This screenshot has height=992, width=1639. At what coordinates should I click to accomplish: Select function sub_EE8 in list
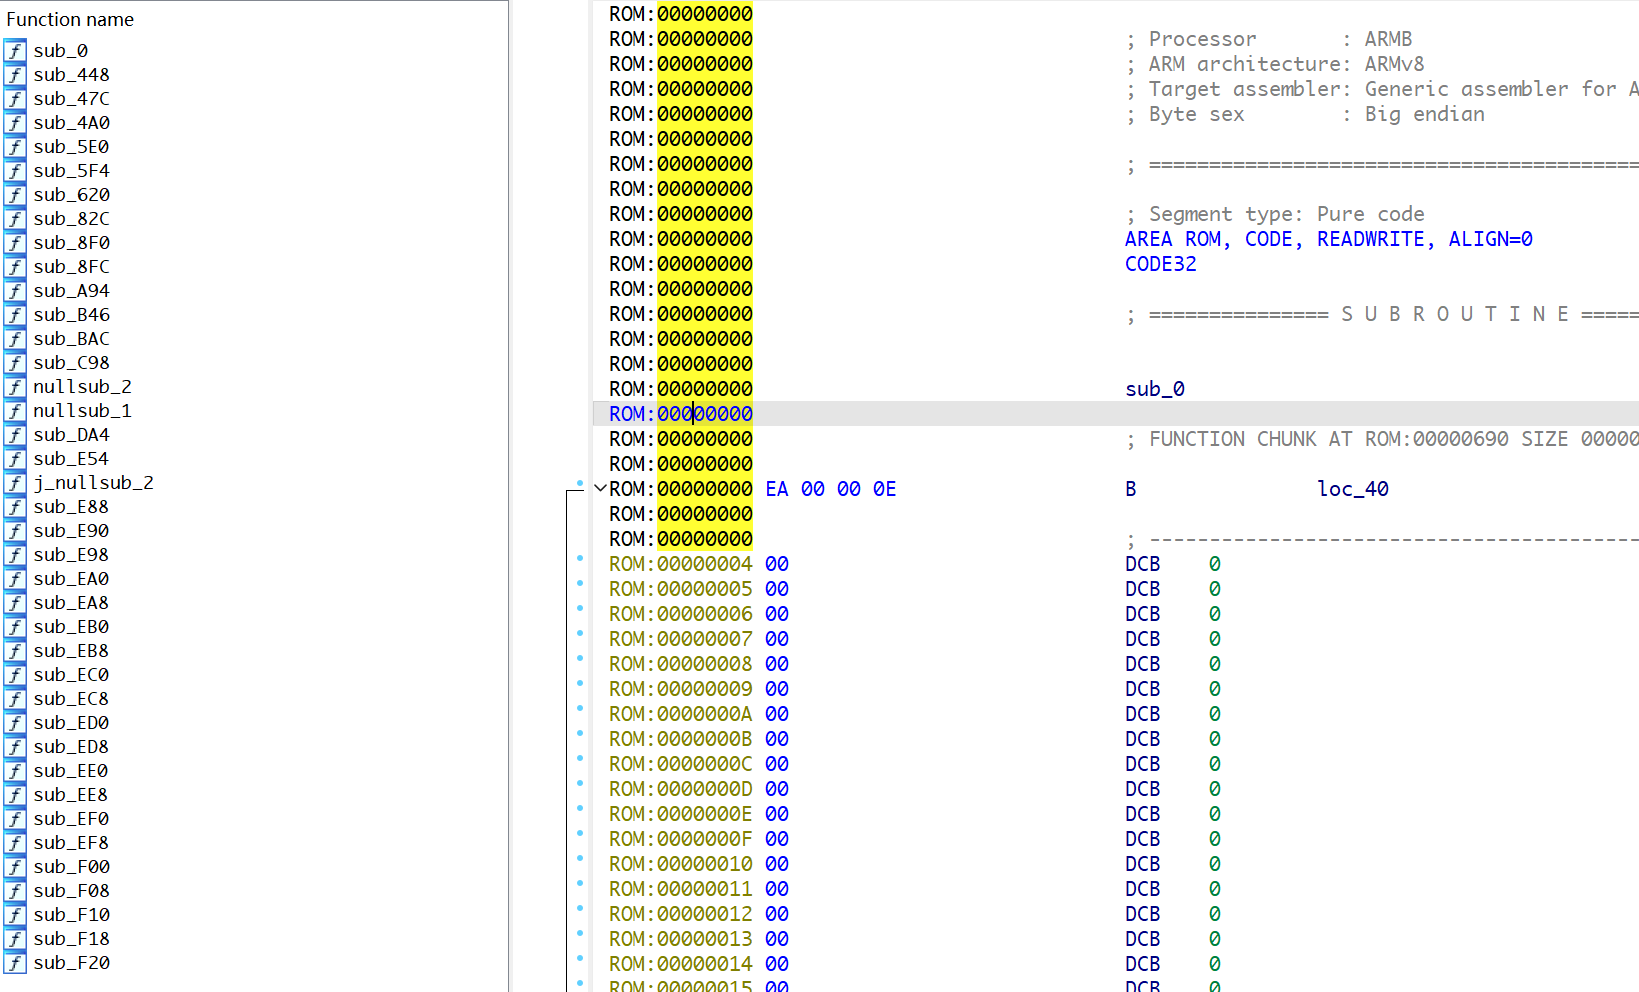coord(71,795)
